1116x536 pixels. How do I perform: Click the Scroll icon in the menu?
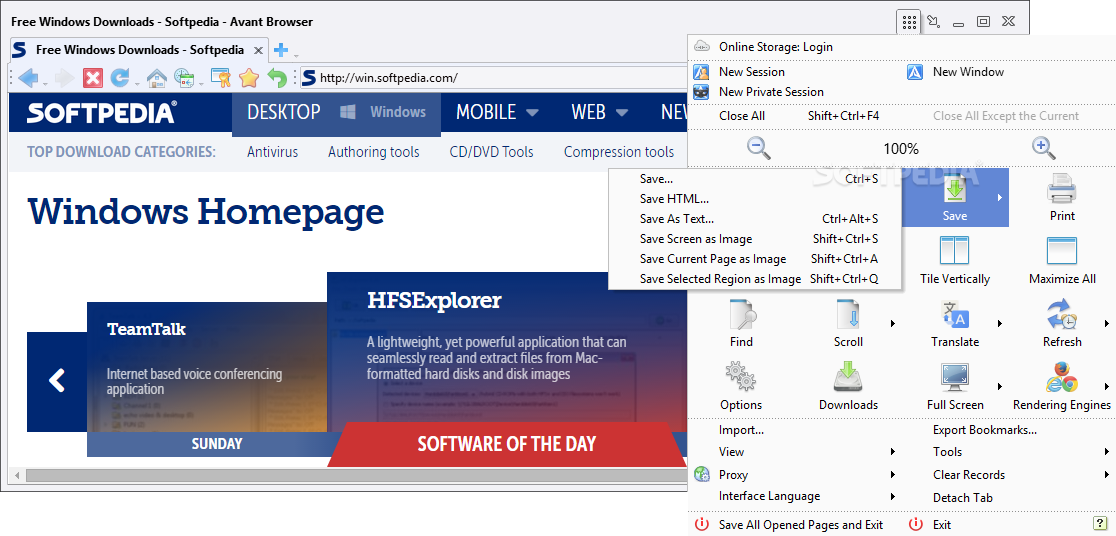click(848, 315)
